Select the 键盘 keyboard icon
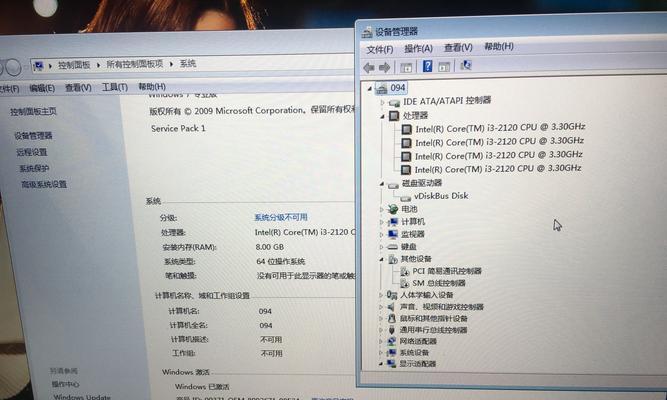Image resolution: width=667 pixels, height=400 pixels. tap(393, 247)
